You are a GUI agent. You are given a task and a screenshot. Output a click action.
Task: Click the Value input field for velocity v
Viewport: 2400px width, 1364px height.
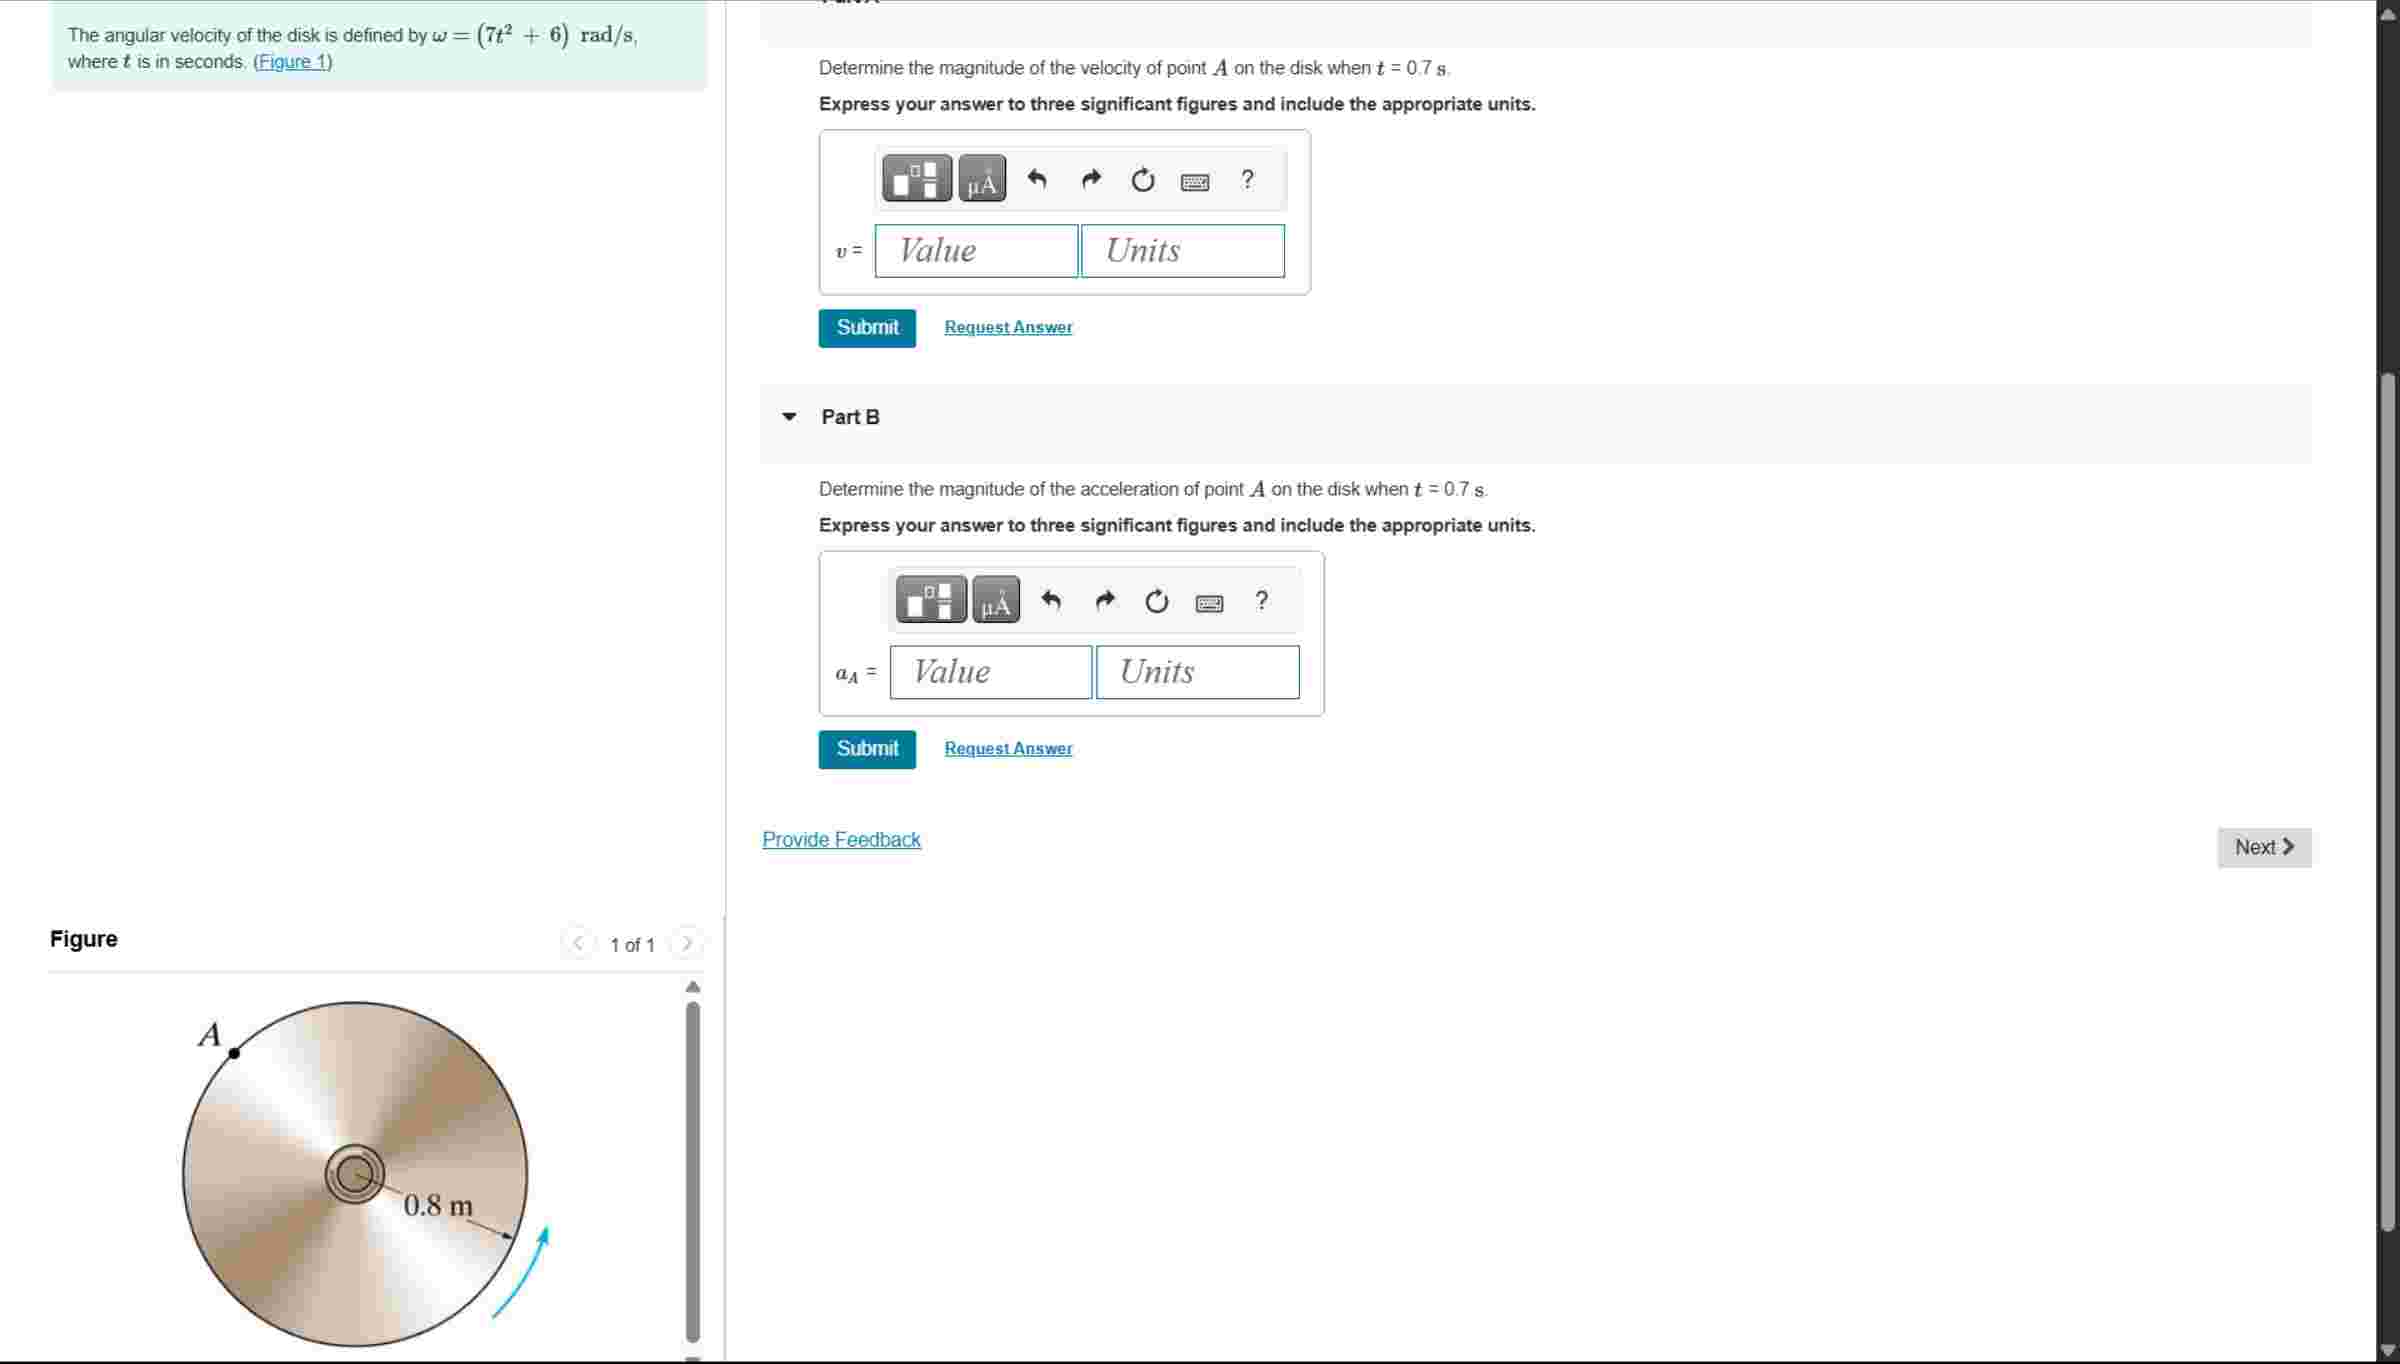tap(975, 251)
